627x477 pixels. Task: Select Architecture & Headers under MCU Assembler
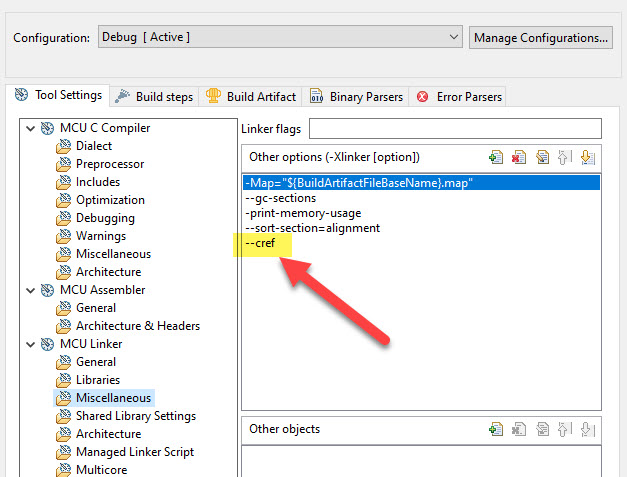tap(137, 326)
